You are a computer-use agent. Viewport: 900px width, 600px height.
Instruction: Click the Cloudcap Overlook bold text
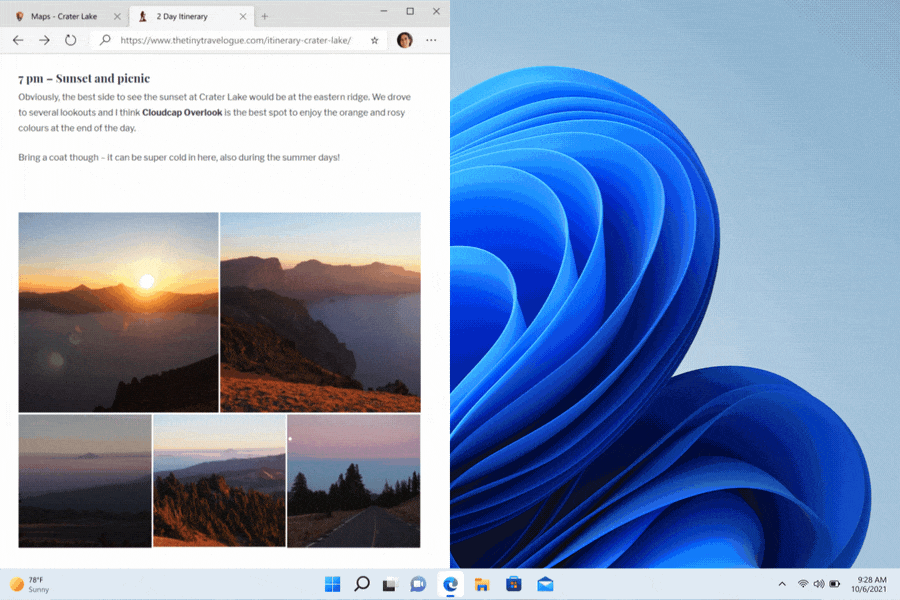(x=182, y=113)
